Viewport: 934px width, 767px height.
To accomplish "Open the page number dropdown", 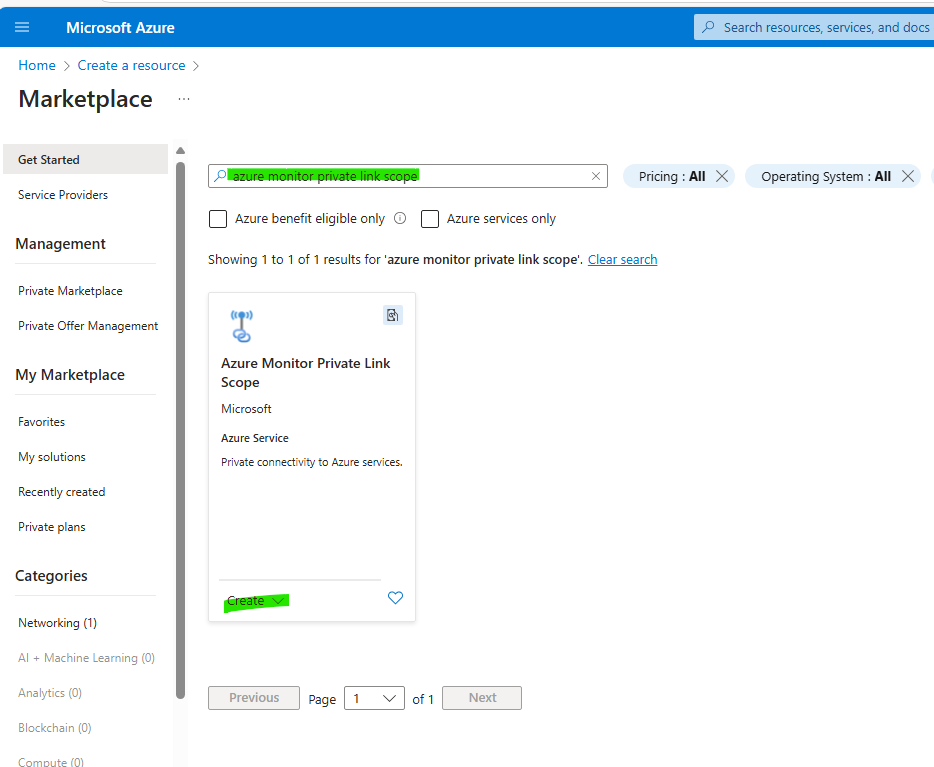I will tap(374, 698).
